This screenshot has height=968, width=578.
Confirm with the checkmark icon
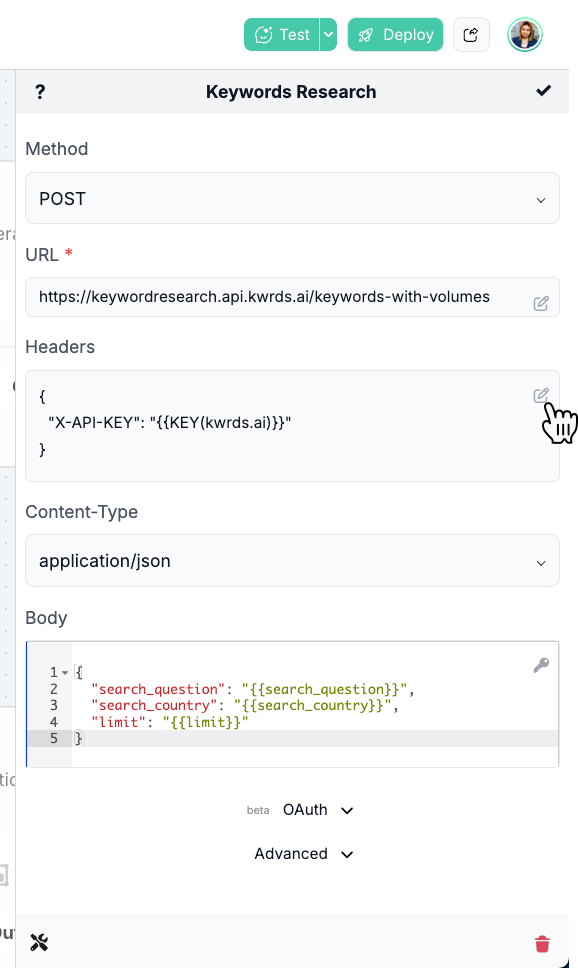pos(543,91)
